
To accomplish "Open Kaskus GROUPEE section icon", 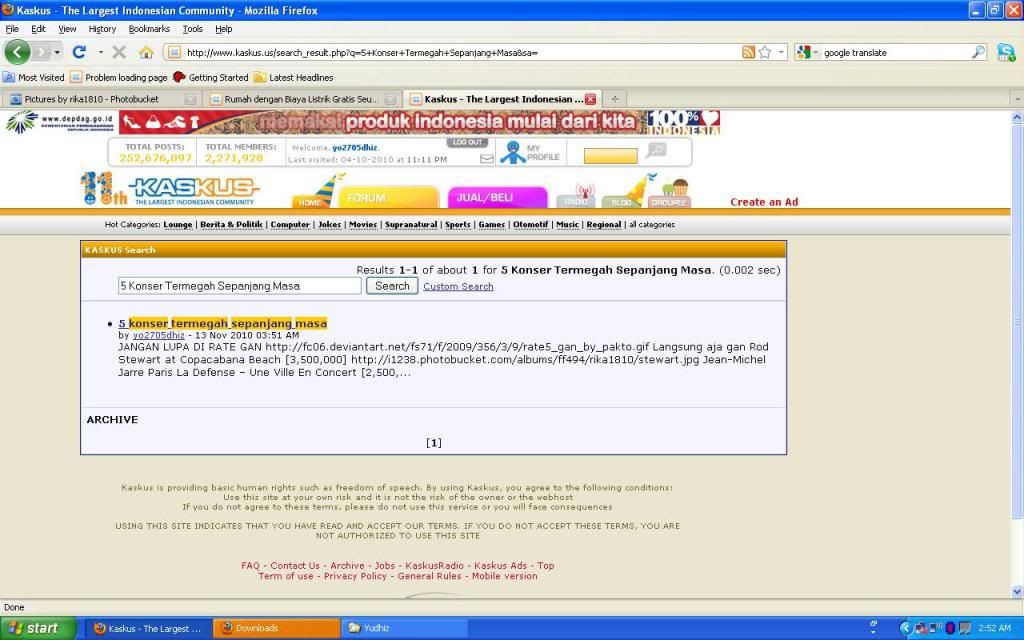I will pos(670,193).
